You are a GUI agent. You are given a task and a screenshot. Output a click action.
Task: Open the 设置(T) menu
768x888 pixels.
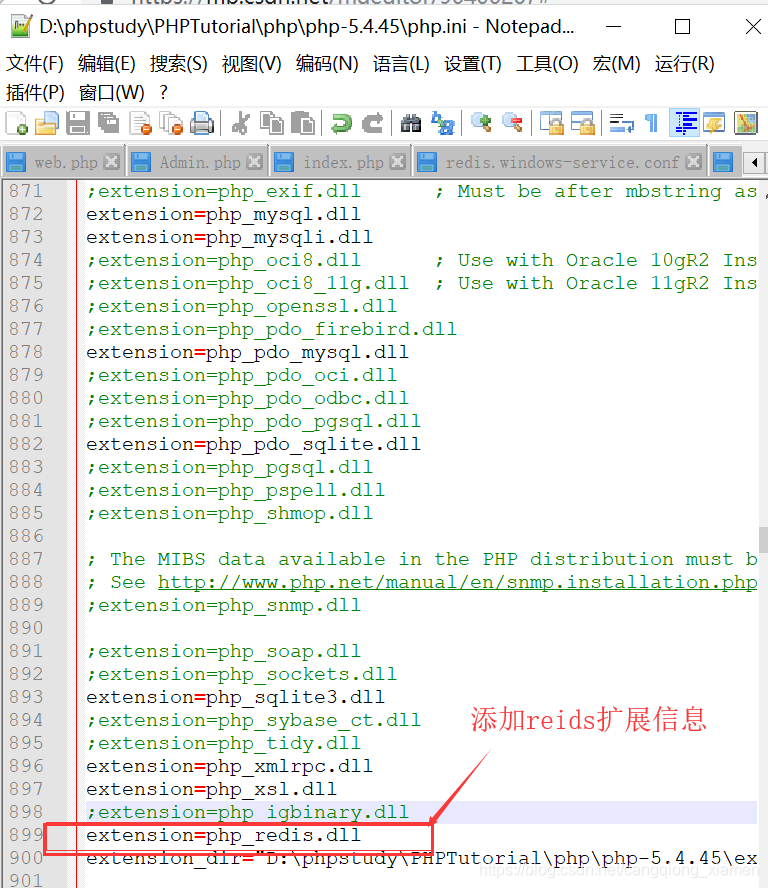click(472, 63)
